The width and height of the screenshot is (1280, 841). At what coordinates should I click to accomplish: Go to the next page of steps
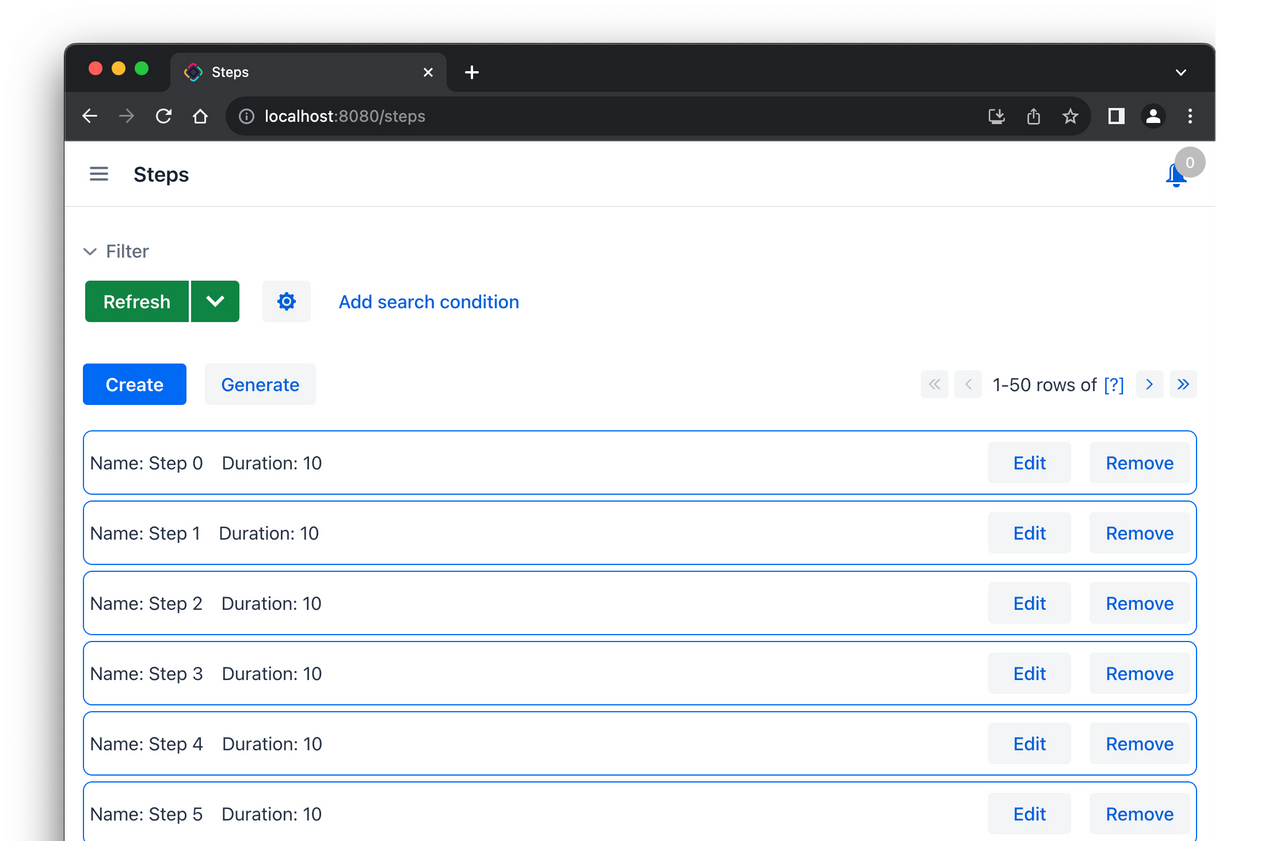click(1149, 384)
